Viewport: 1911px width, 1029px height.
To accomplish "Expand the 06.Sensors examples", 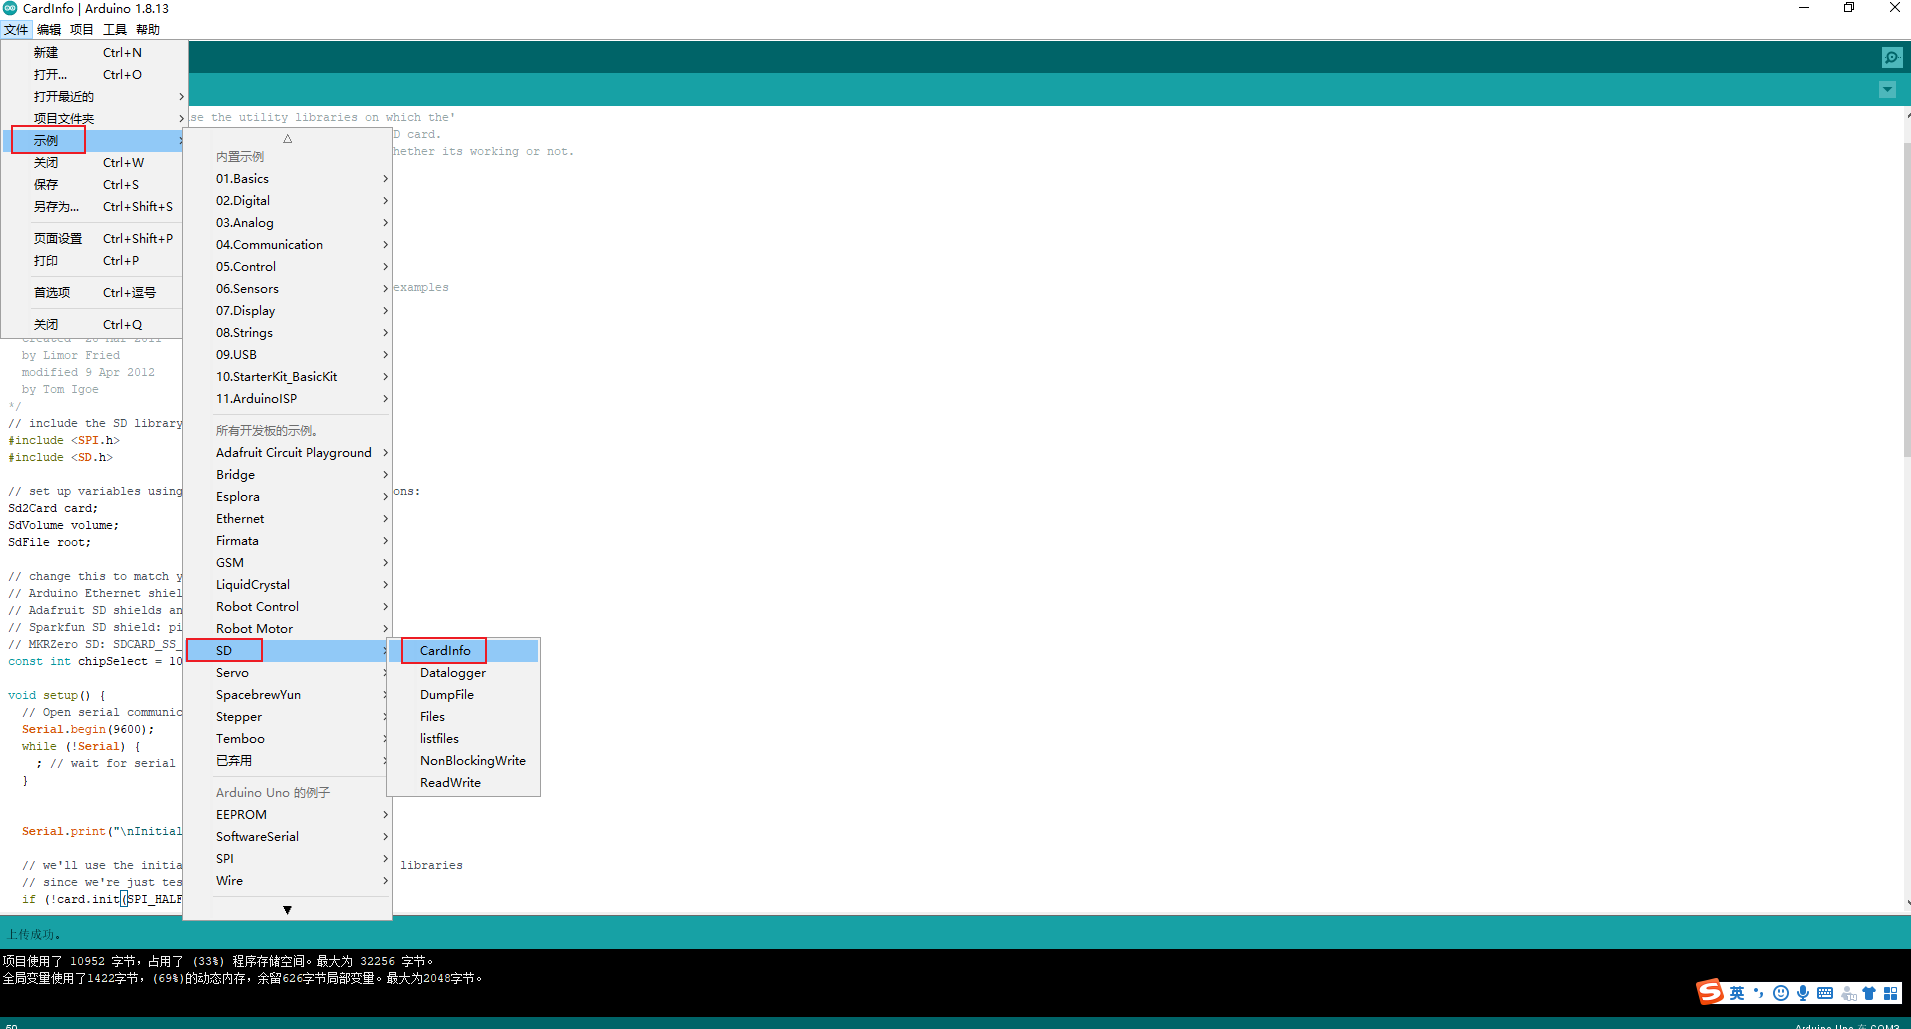I will click(287, 288).
